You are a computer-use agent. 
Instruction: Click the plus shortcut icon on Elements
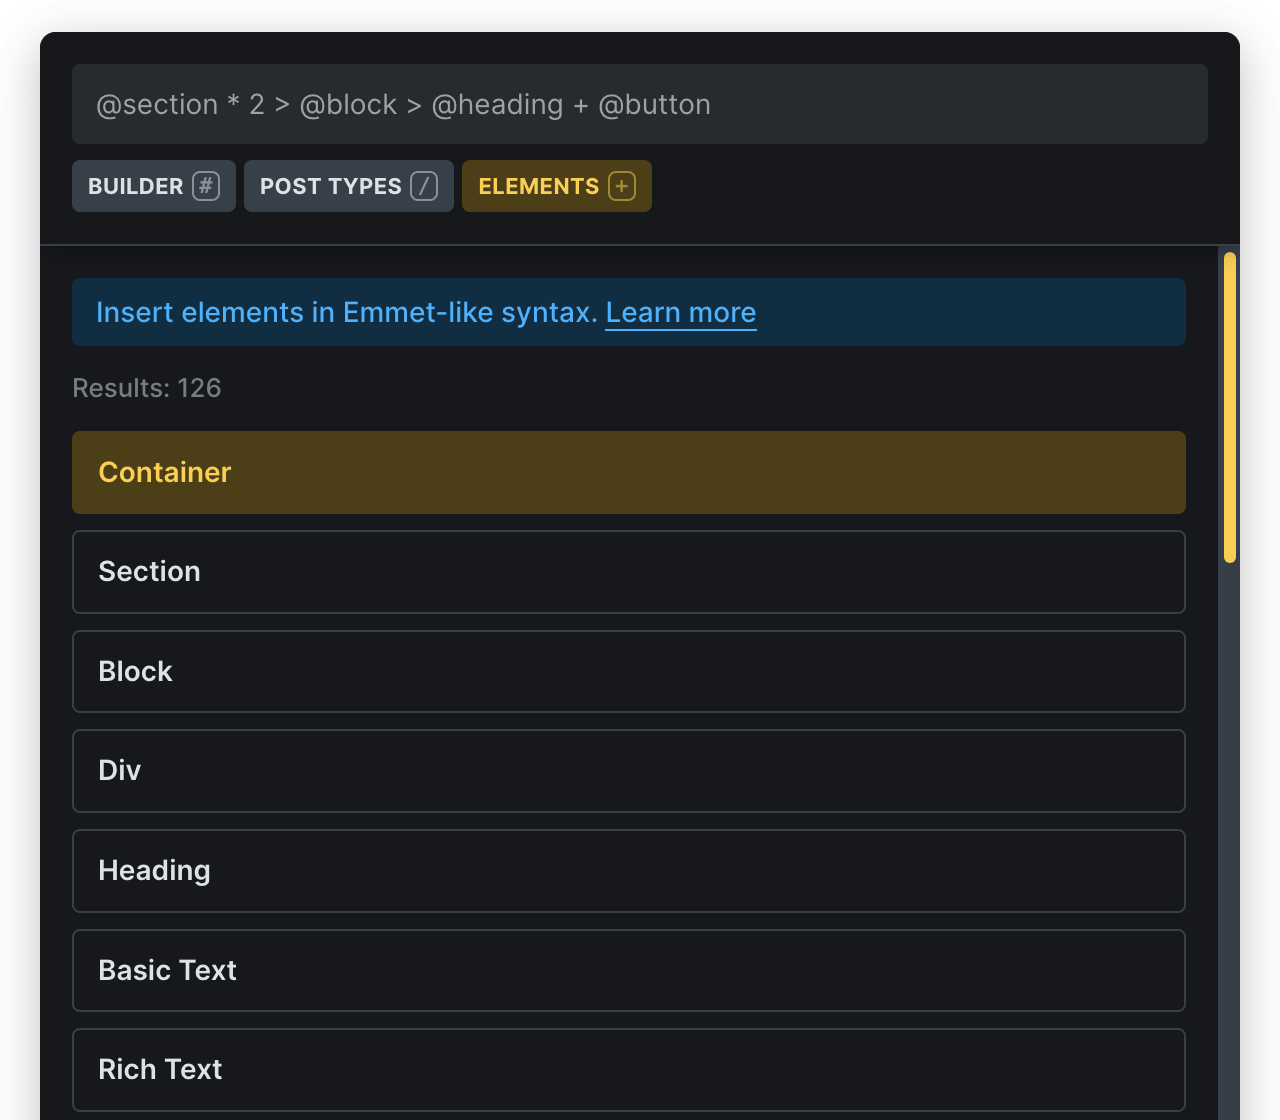point(622,186)
